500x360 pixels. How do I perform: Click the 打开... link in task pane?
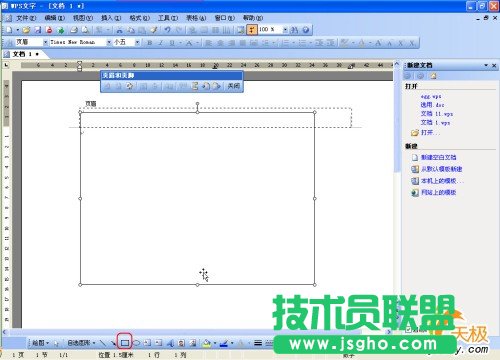tap(430, 133)
